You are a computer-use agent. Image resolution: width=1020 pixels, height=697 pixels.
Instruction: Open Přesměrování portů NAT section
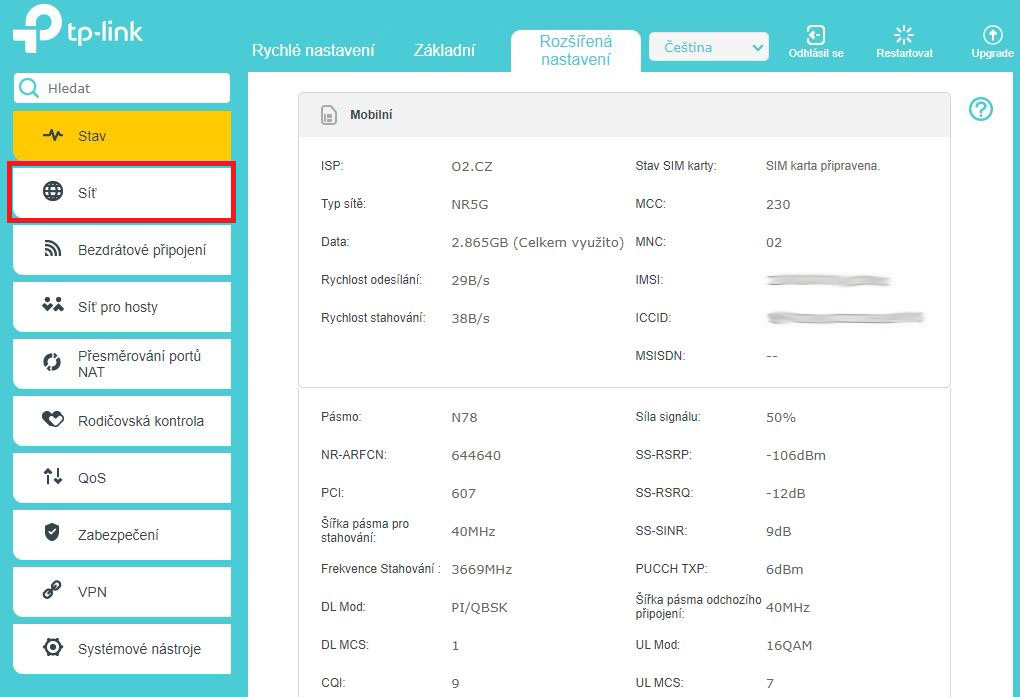coord(122,364)
